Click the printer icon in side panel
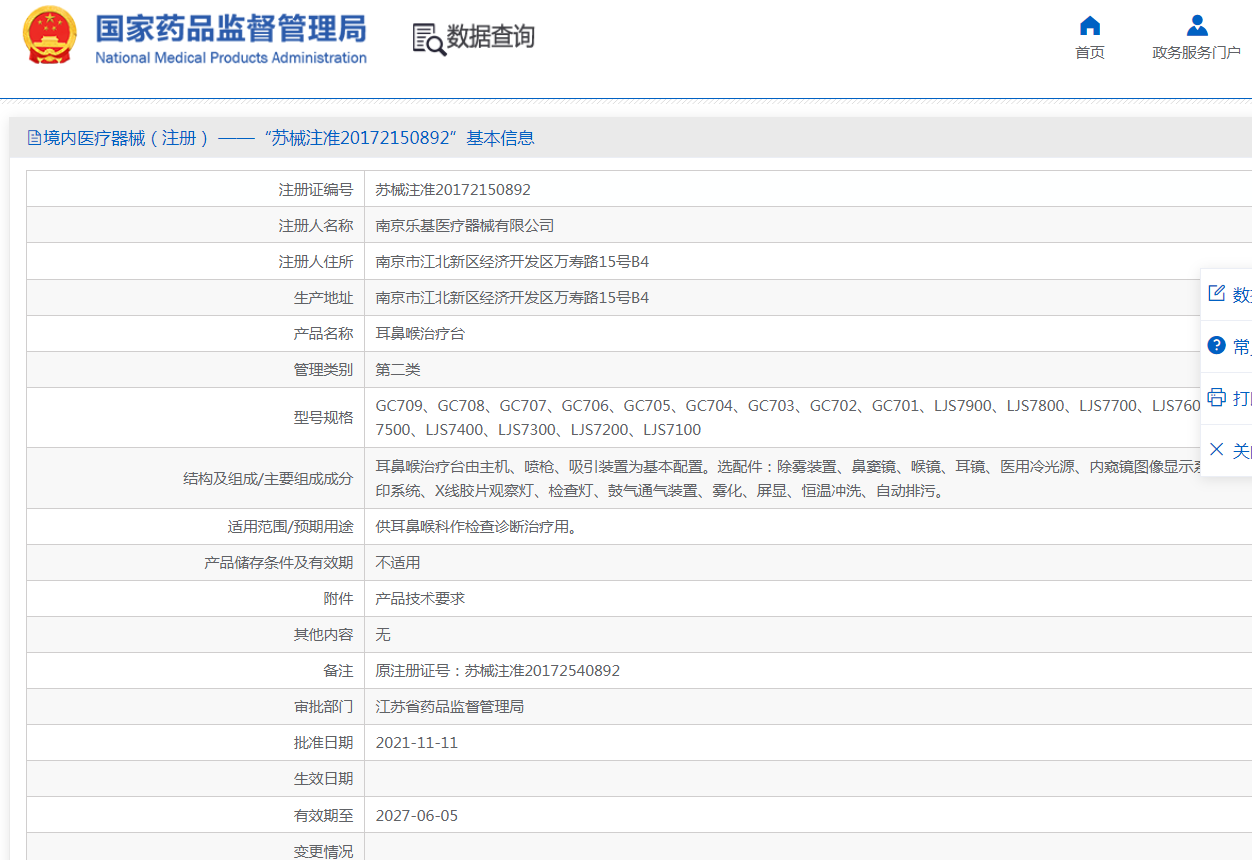This screenshot has height=860, width=1252. [1217, 397]
